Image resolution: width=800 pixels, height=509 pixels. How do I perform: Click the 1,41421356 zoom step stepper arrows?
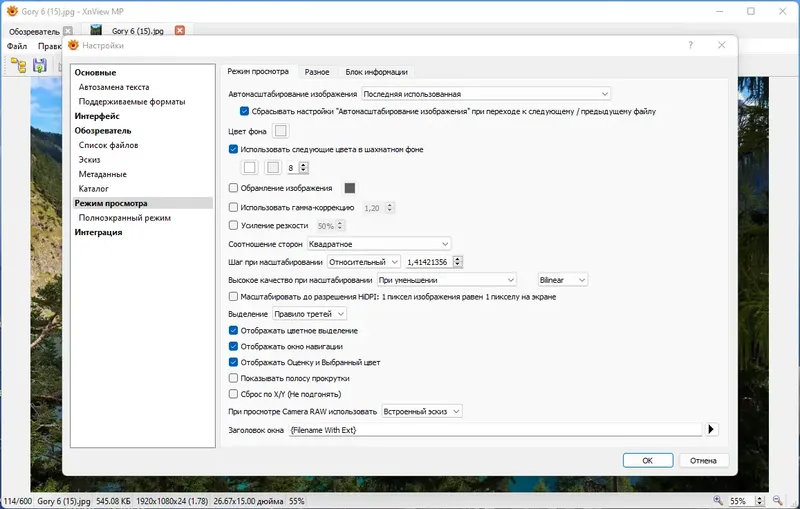pos(458,262)
